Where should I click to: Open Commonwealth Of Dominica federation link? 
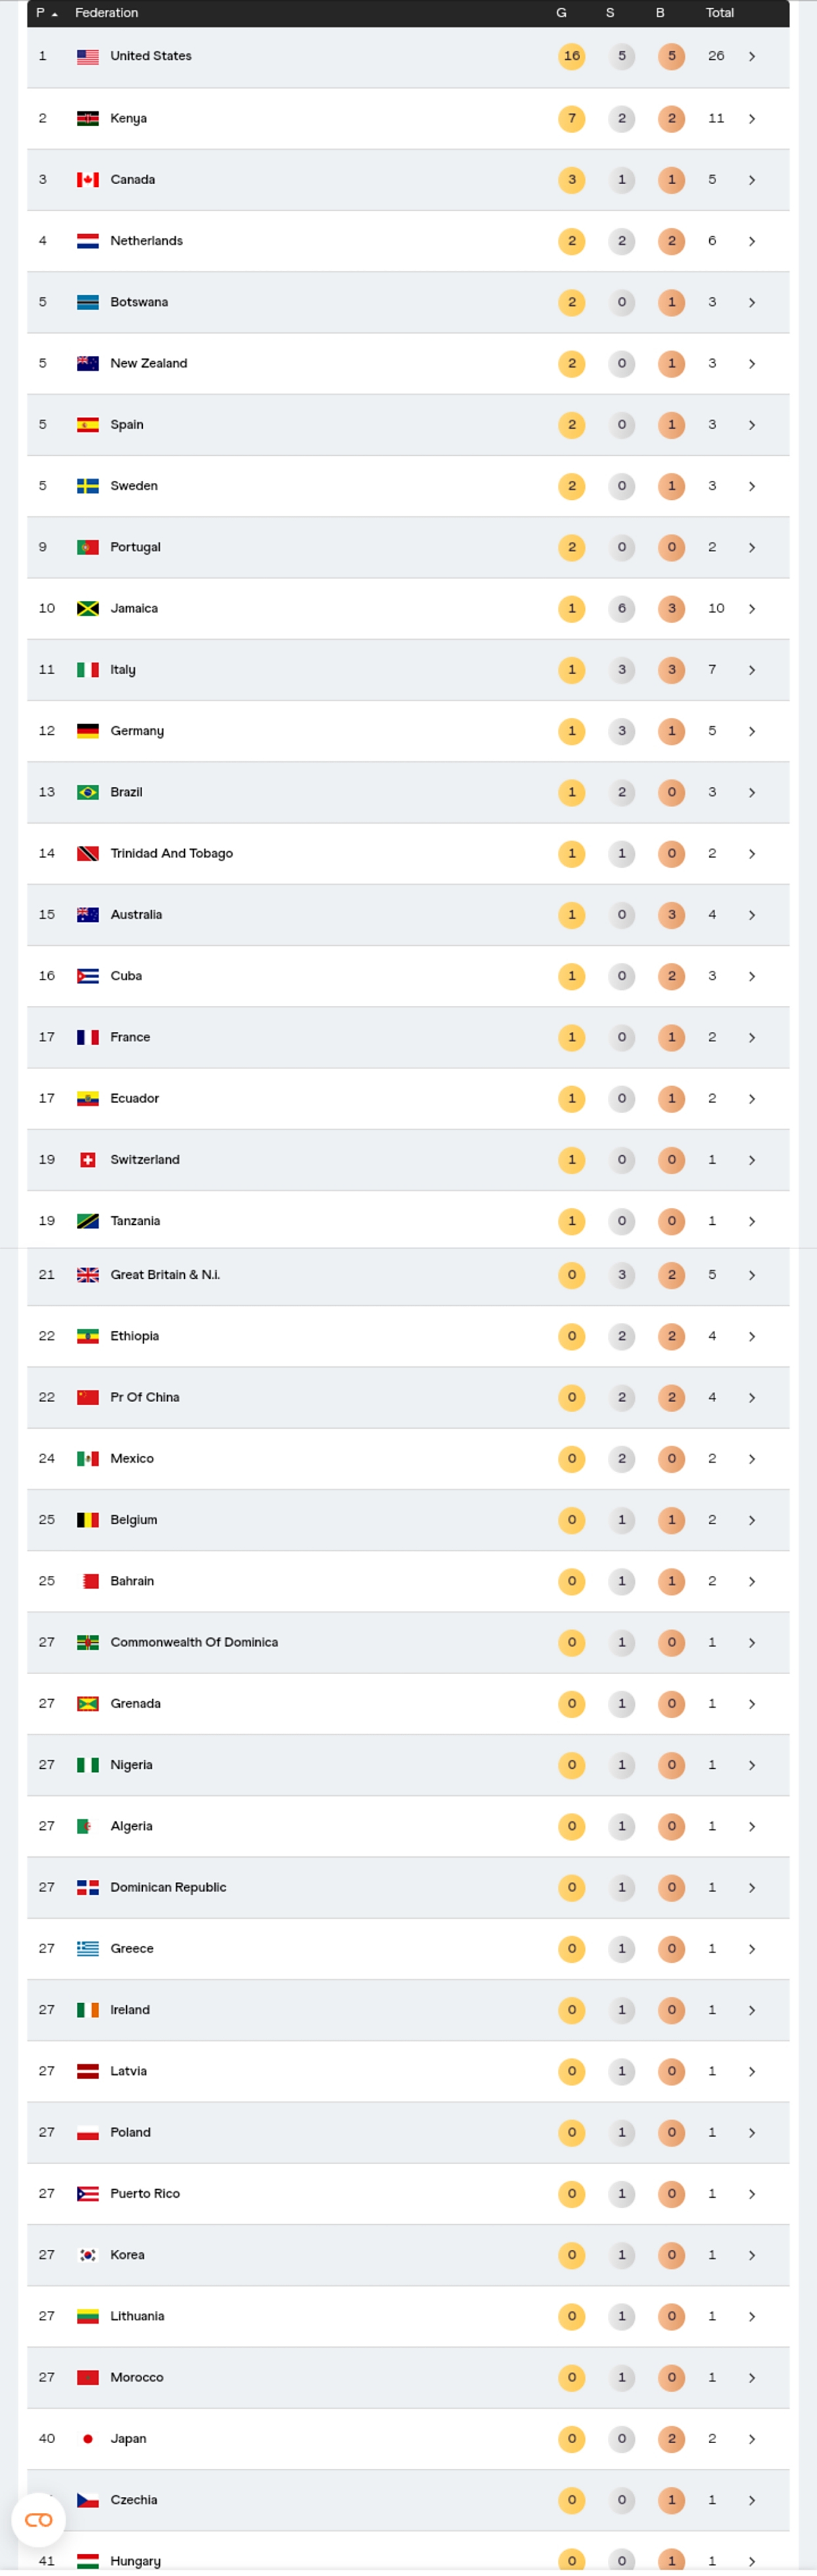[x=194, y=1642]
